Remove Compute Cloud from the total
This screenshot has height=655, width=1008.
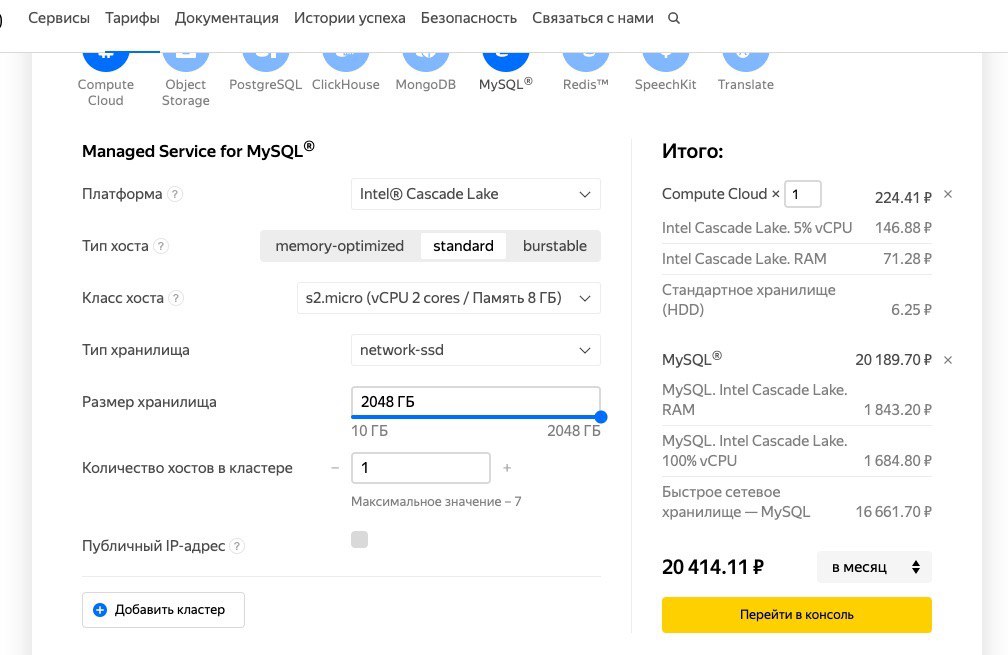pos(948,194)
